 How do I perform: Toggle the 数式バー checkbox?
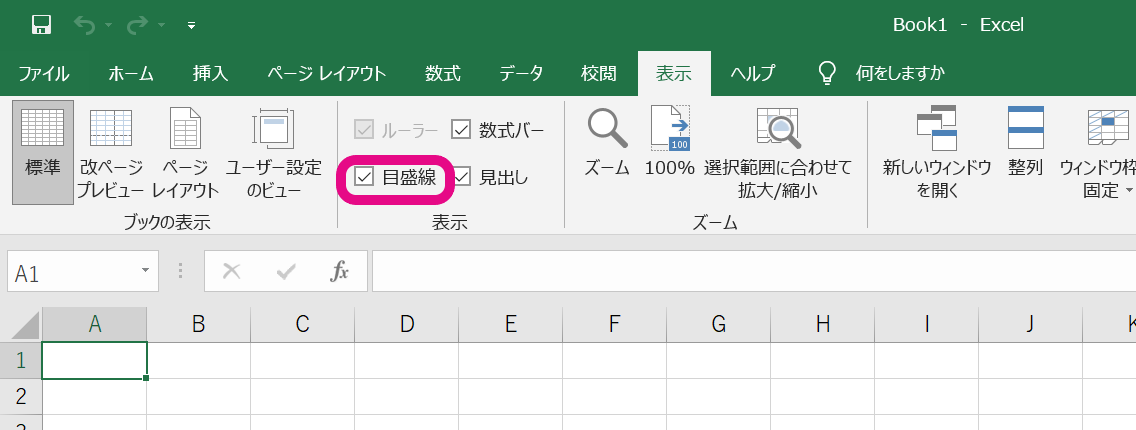pos(461,129)
